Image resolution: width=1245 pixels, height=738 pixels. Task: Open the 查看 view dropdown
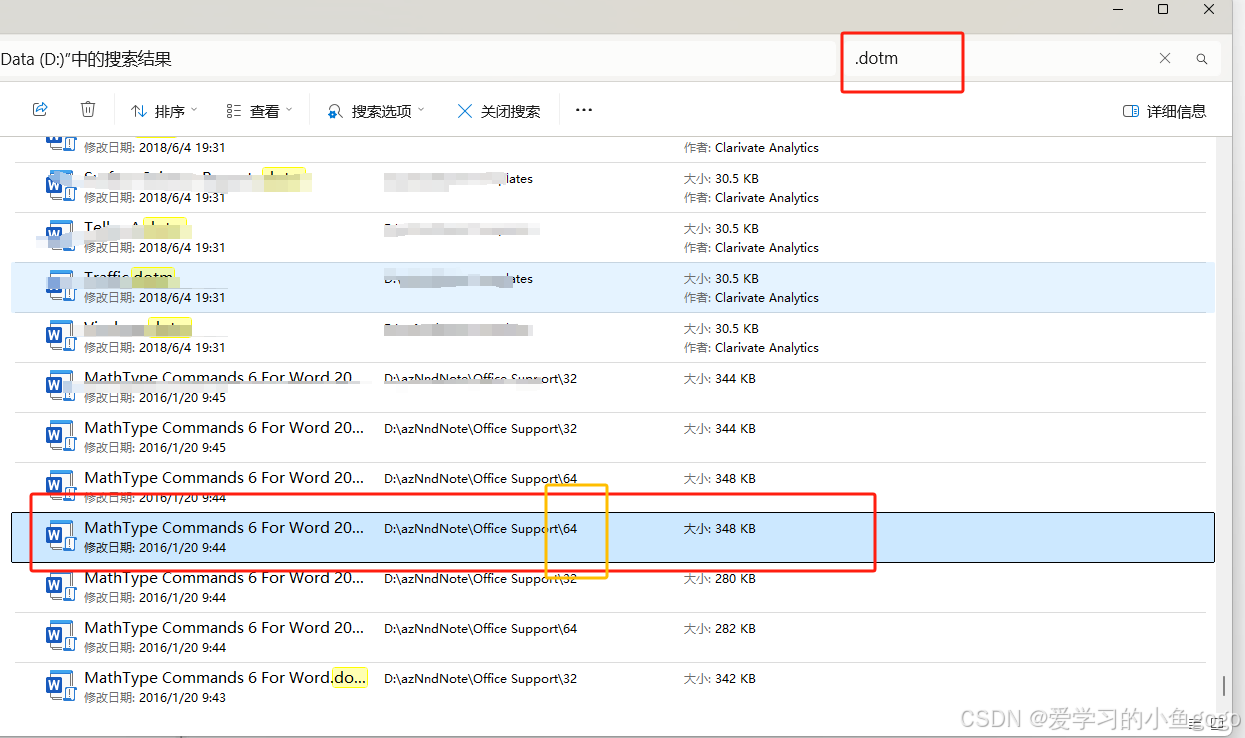pos(259,111)
